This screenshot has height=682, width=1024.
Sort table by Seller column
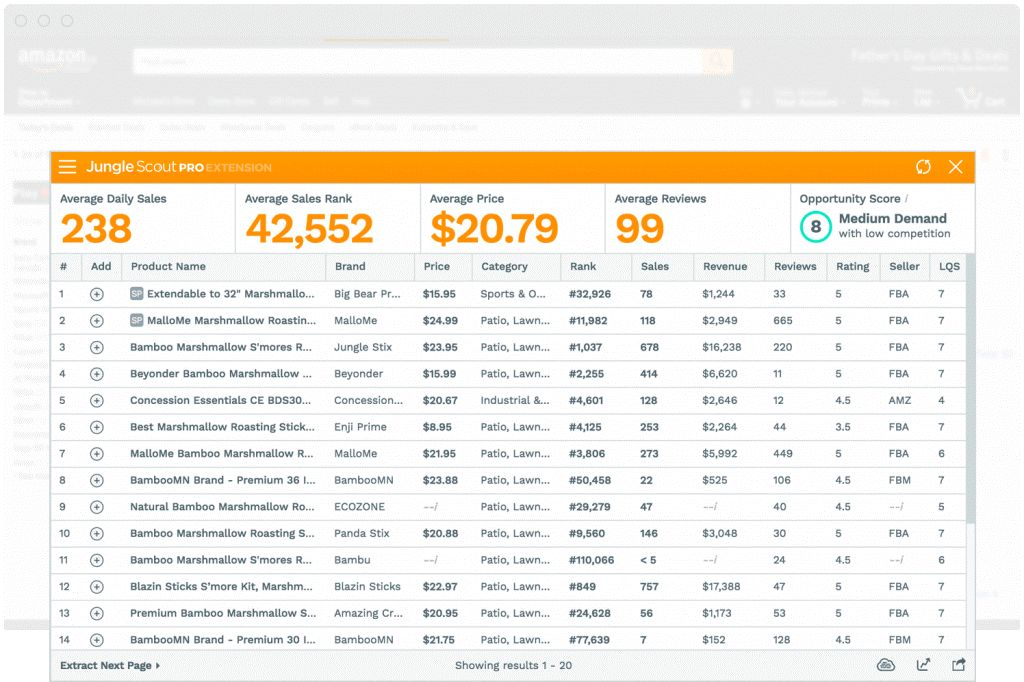pos(904,267)
